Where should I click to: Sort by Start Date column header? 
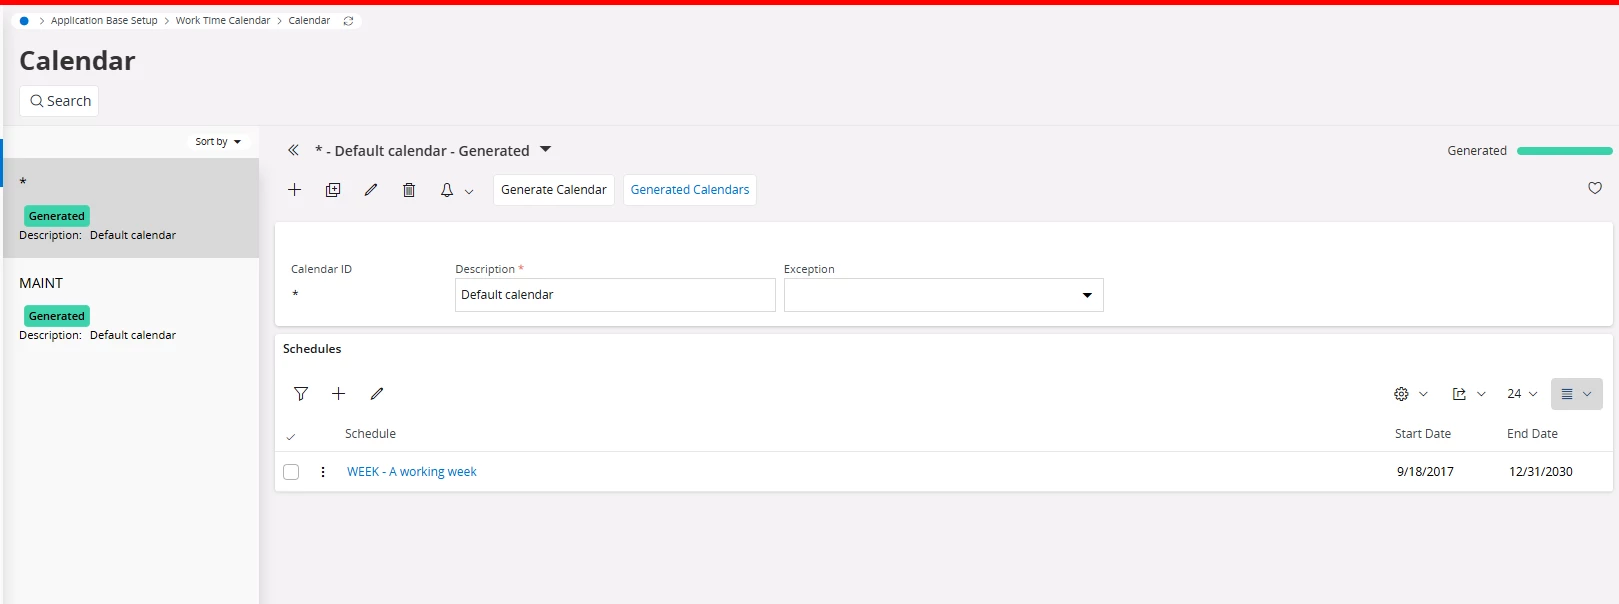tap(1423, 434)
